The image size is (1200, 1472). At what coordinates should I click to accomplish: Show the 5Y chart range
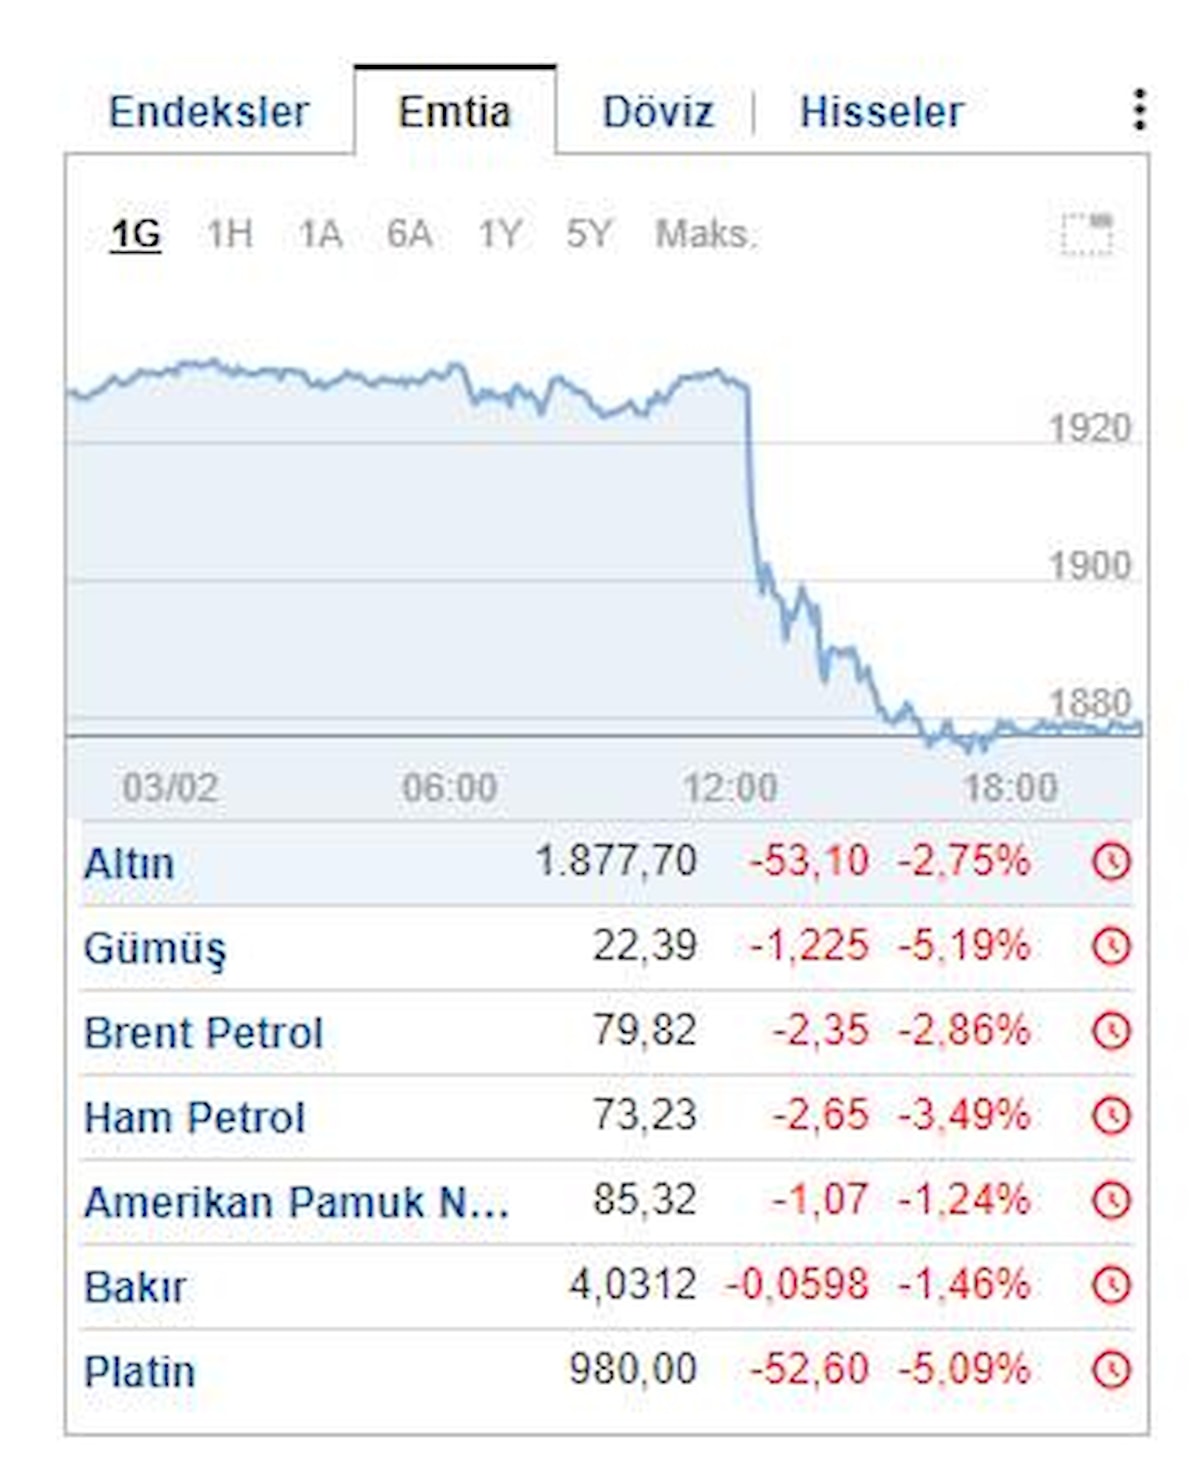click(x=588, y=234)
